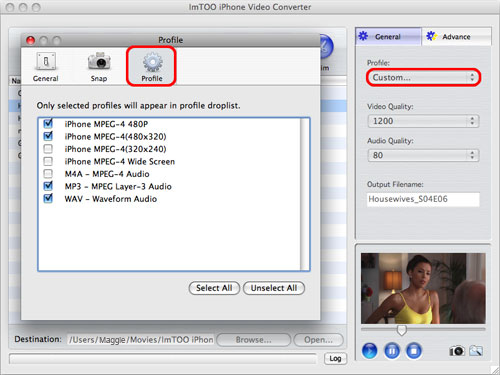
Task: Open the Video Quality 1200 combo box
Action: [423, 121]
